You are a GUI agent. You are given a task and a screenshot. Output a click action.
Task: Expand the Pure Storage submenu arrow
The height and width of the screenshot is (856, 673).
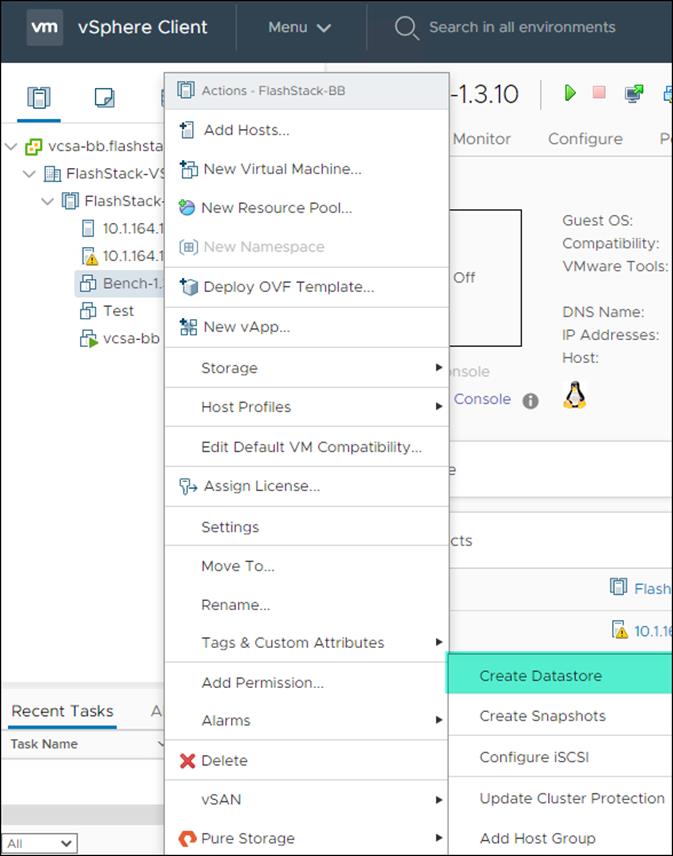click(x=438, y=838)
